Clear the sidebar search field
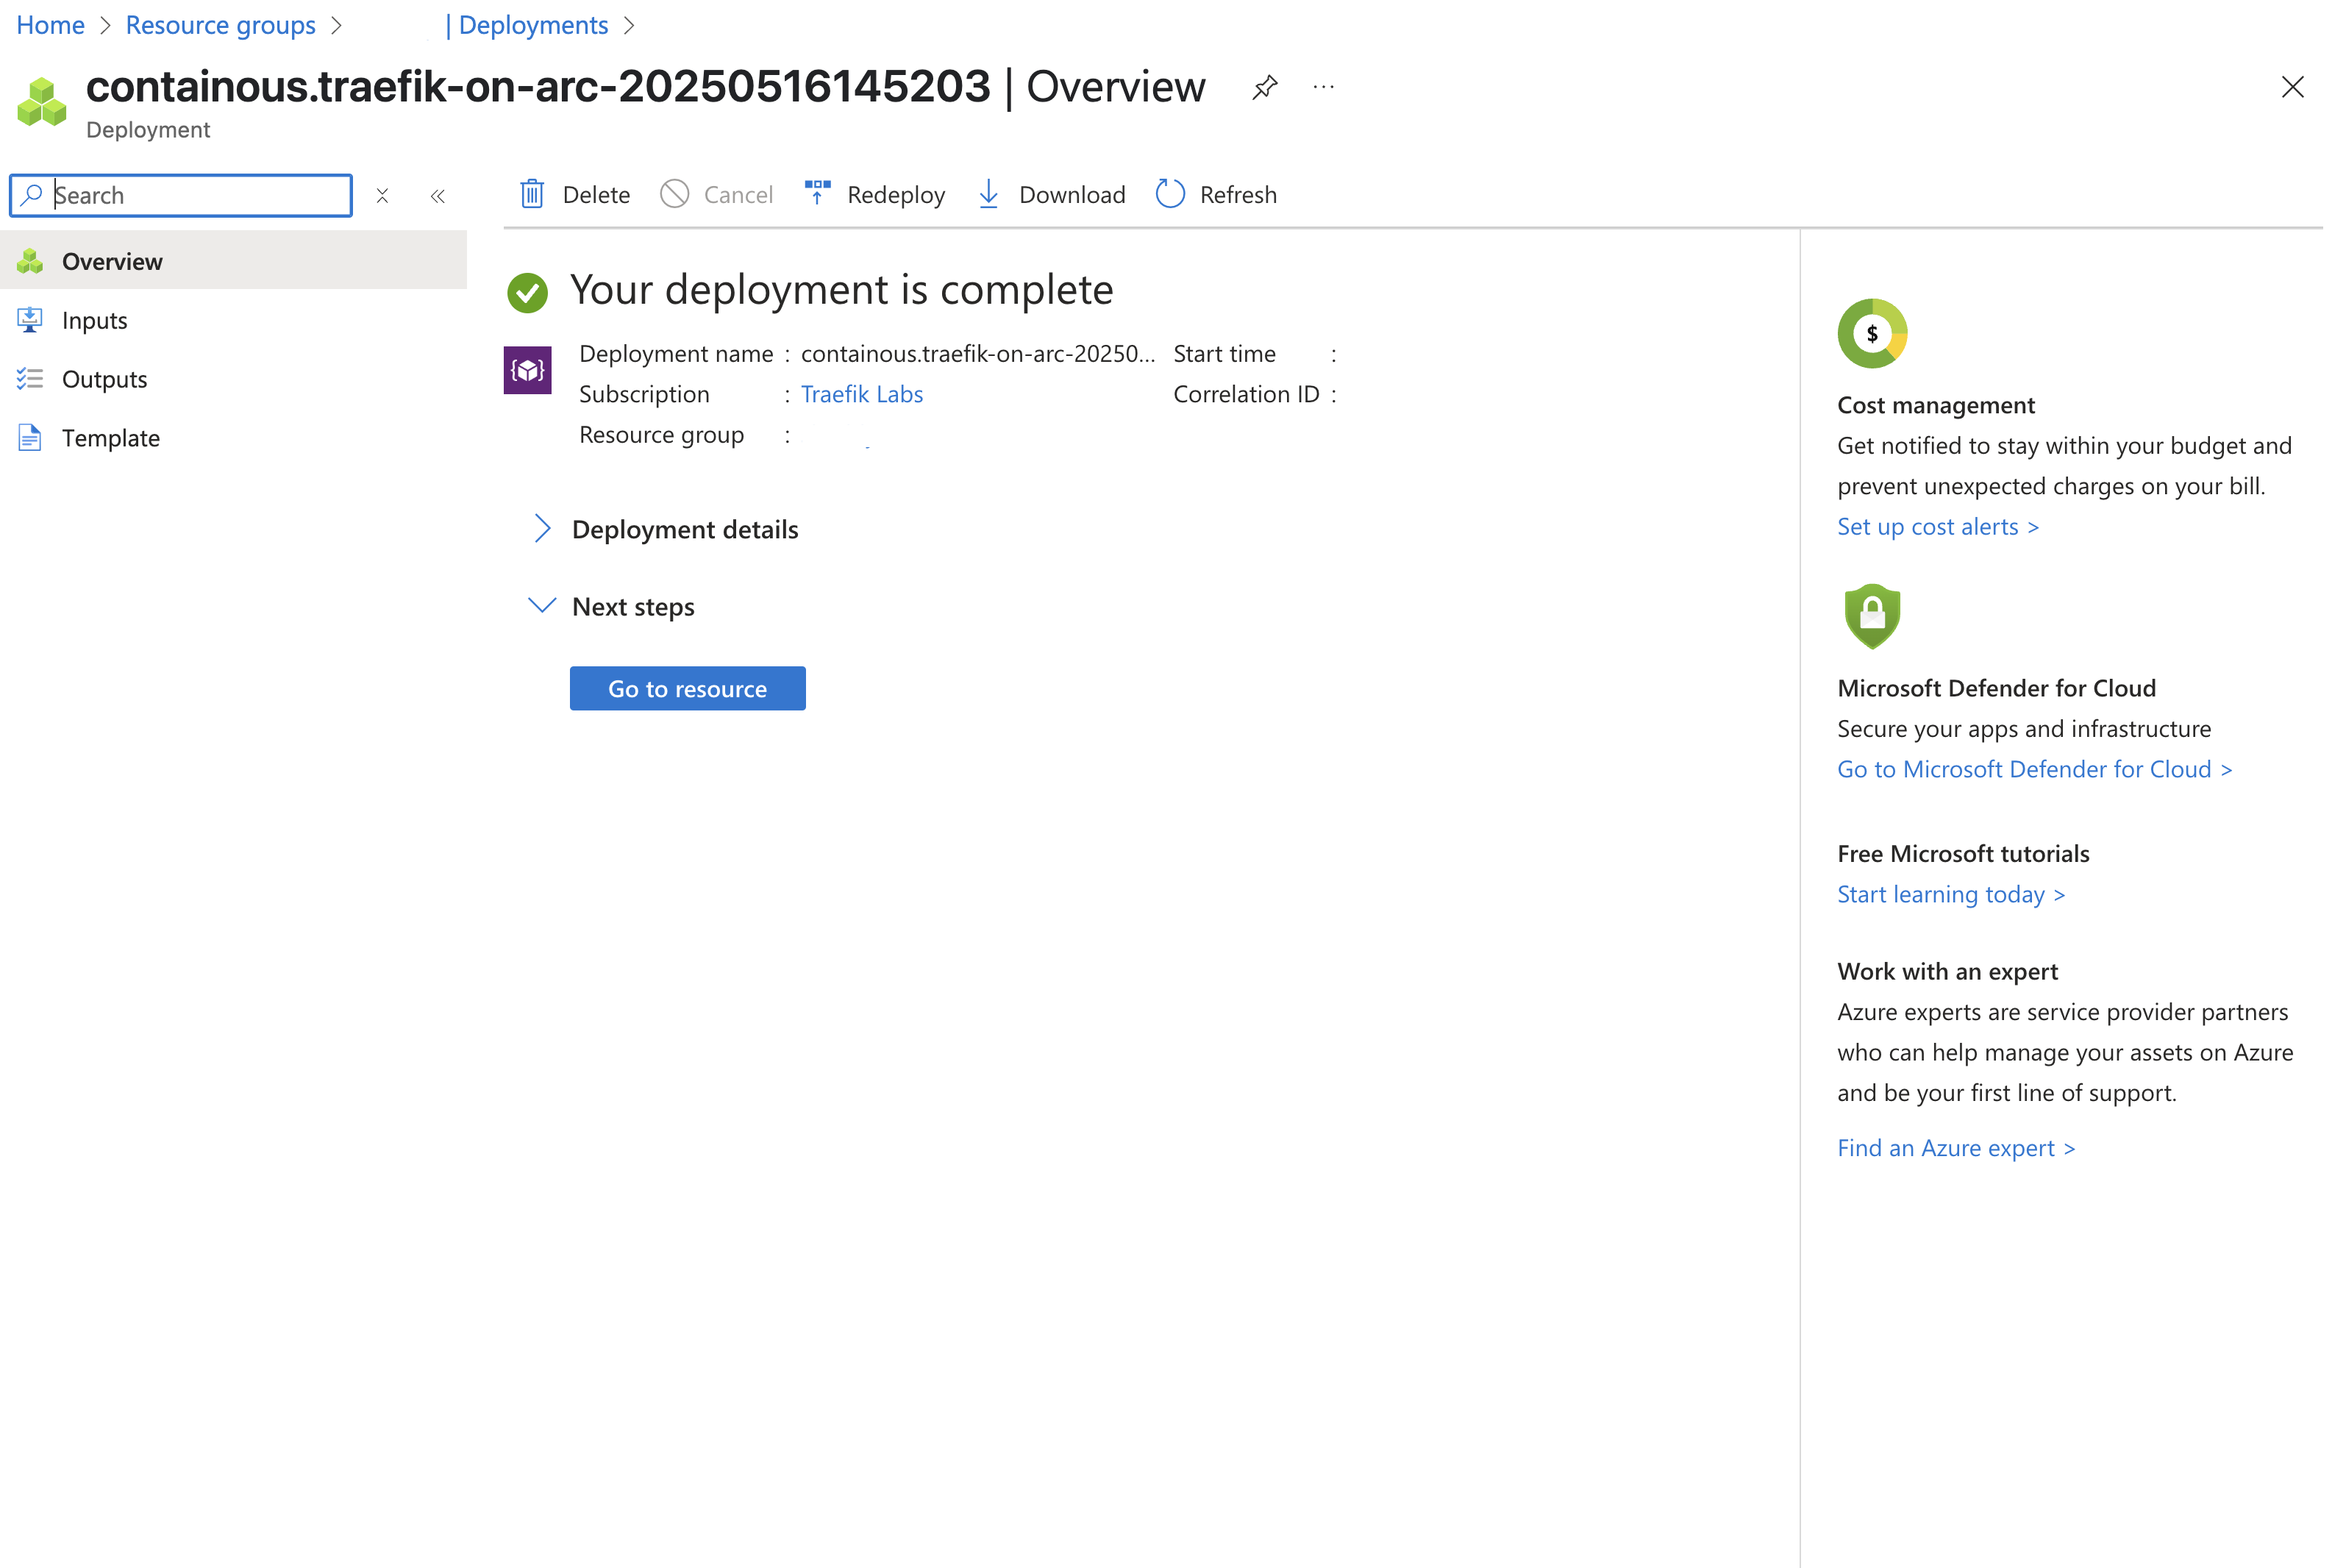This screenshot has width=2346, height=1568. 382,196
